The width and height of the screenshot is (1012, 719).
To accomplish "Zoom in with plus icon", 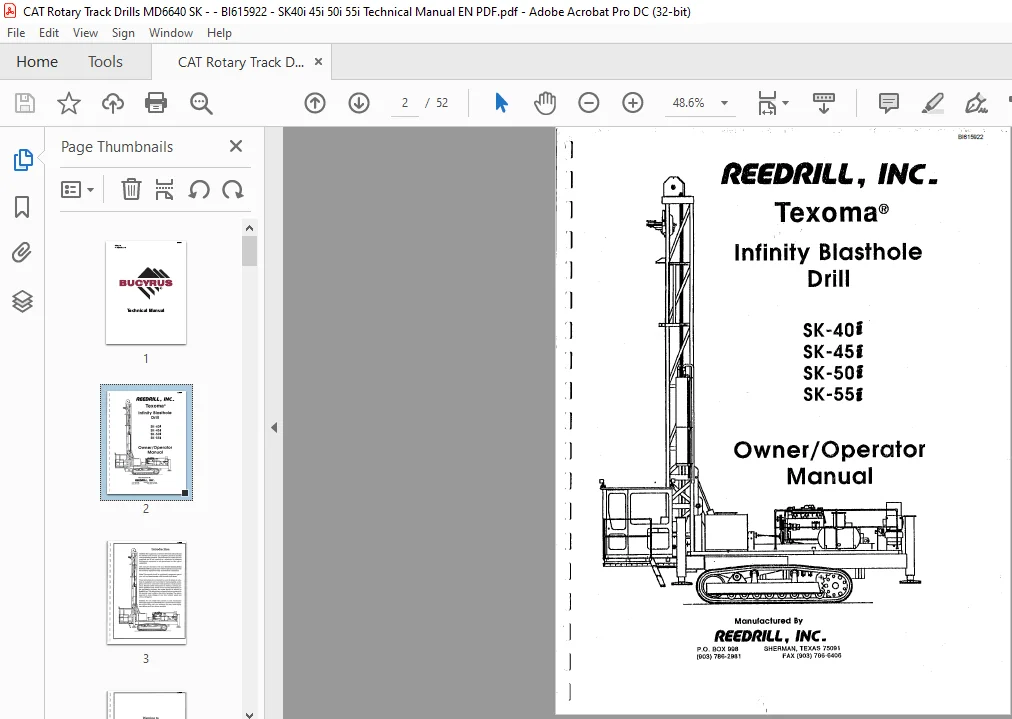I will coord(632,103).
